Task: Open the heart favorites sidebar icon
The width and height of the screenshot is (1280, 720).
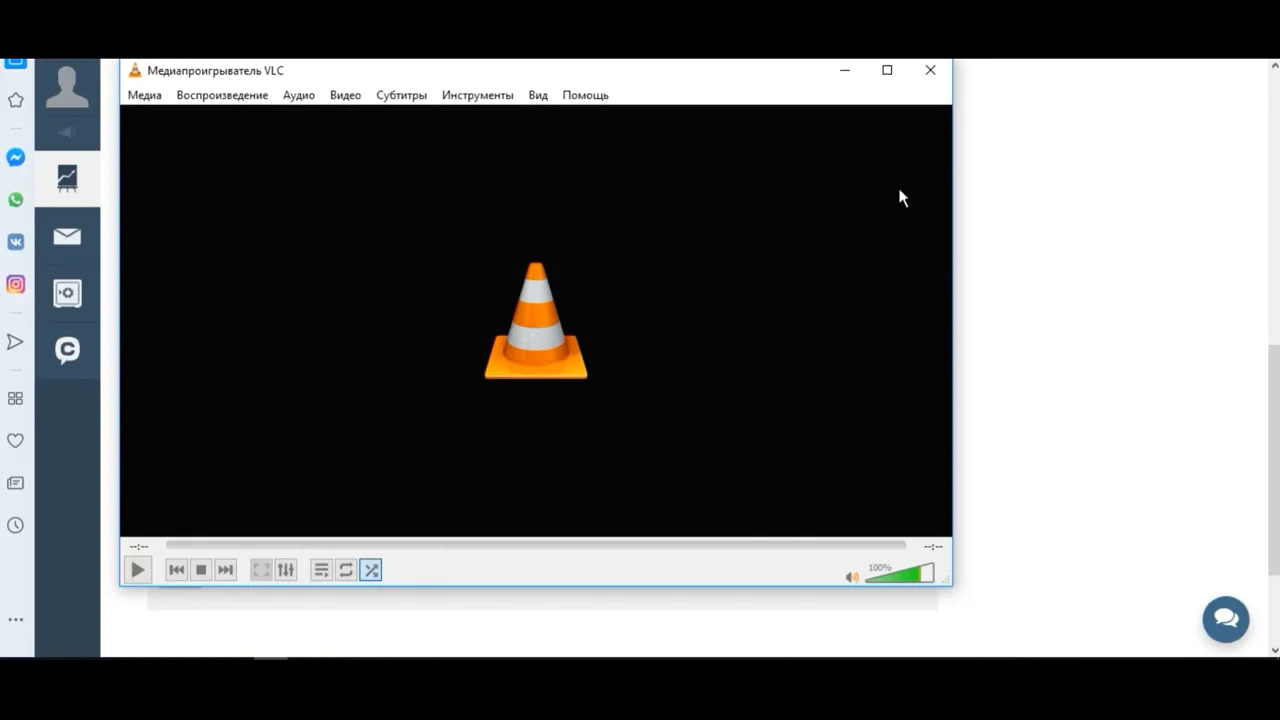Action: click(x=16, y=440)
